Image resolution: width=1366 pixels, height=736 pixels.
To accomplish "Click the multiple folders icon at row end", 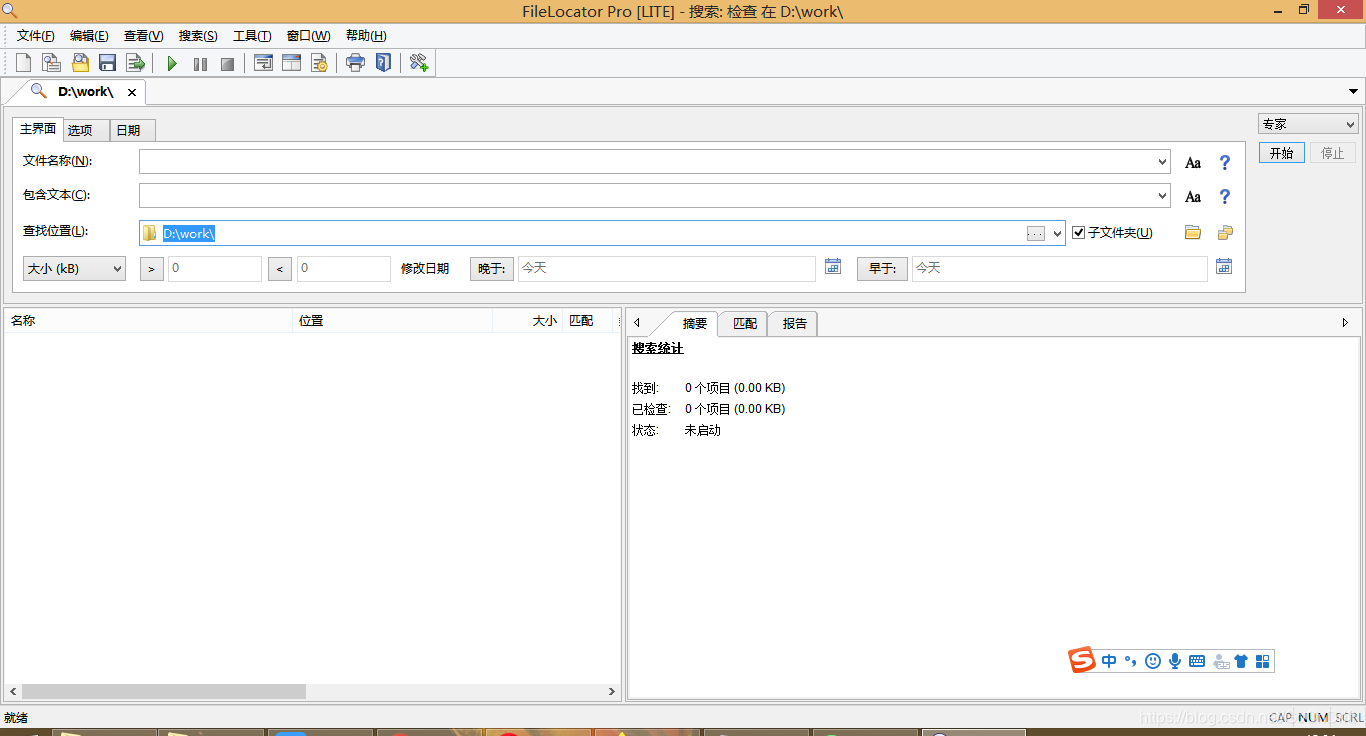I will [x=1225, y=233].
